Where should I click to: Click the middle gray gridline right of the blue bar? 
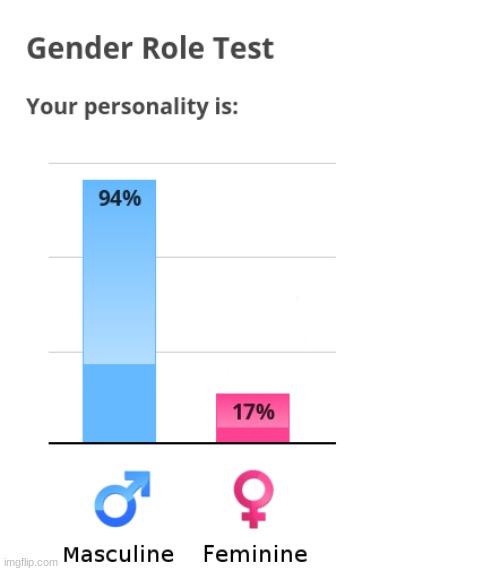246,257
